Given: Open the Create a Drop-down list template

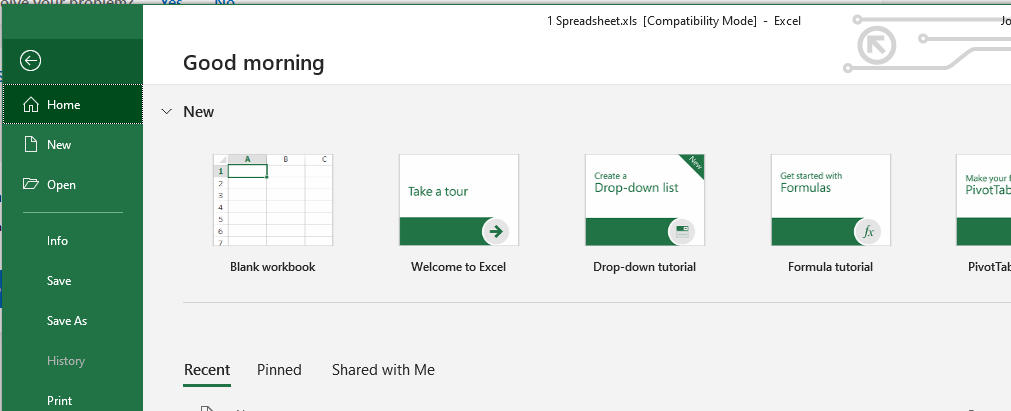Looking at the screenshot, I should click(x=645, y=200).
